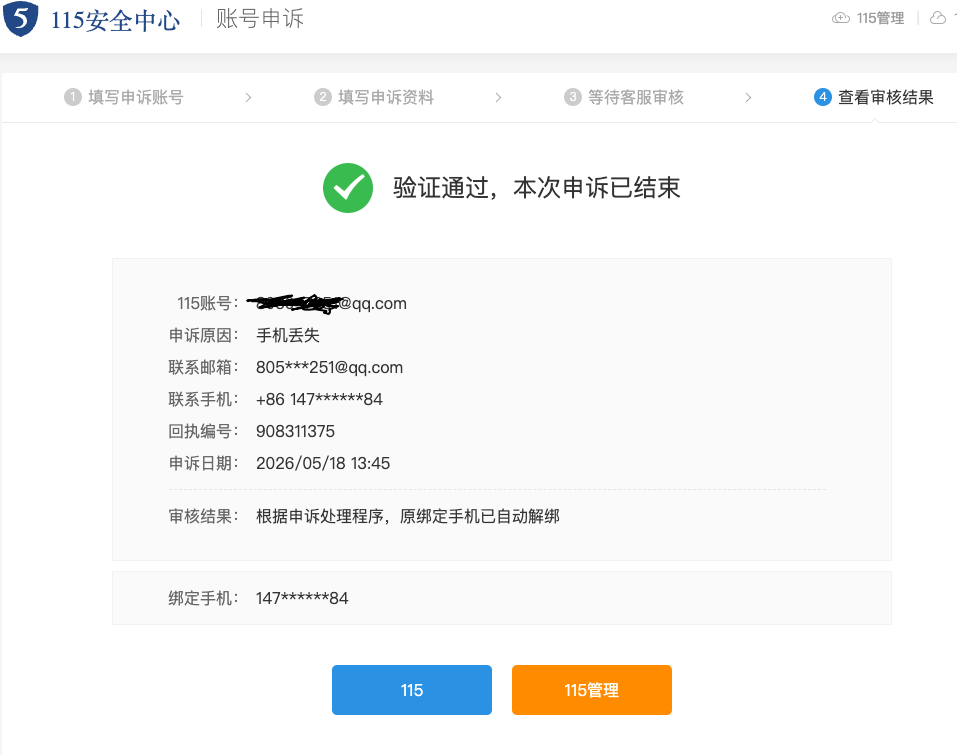The width and height of the screenshot is (957, 755).
Task: Click the blue 115 button
Action: coord(412,690)
